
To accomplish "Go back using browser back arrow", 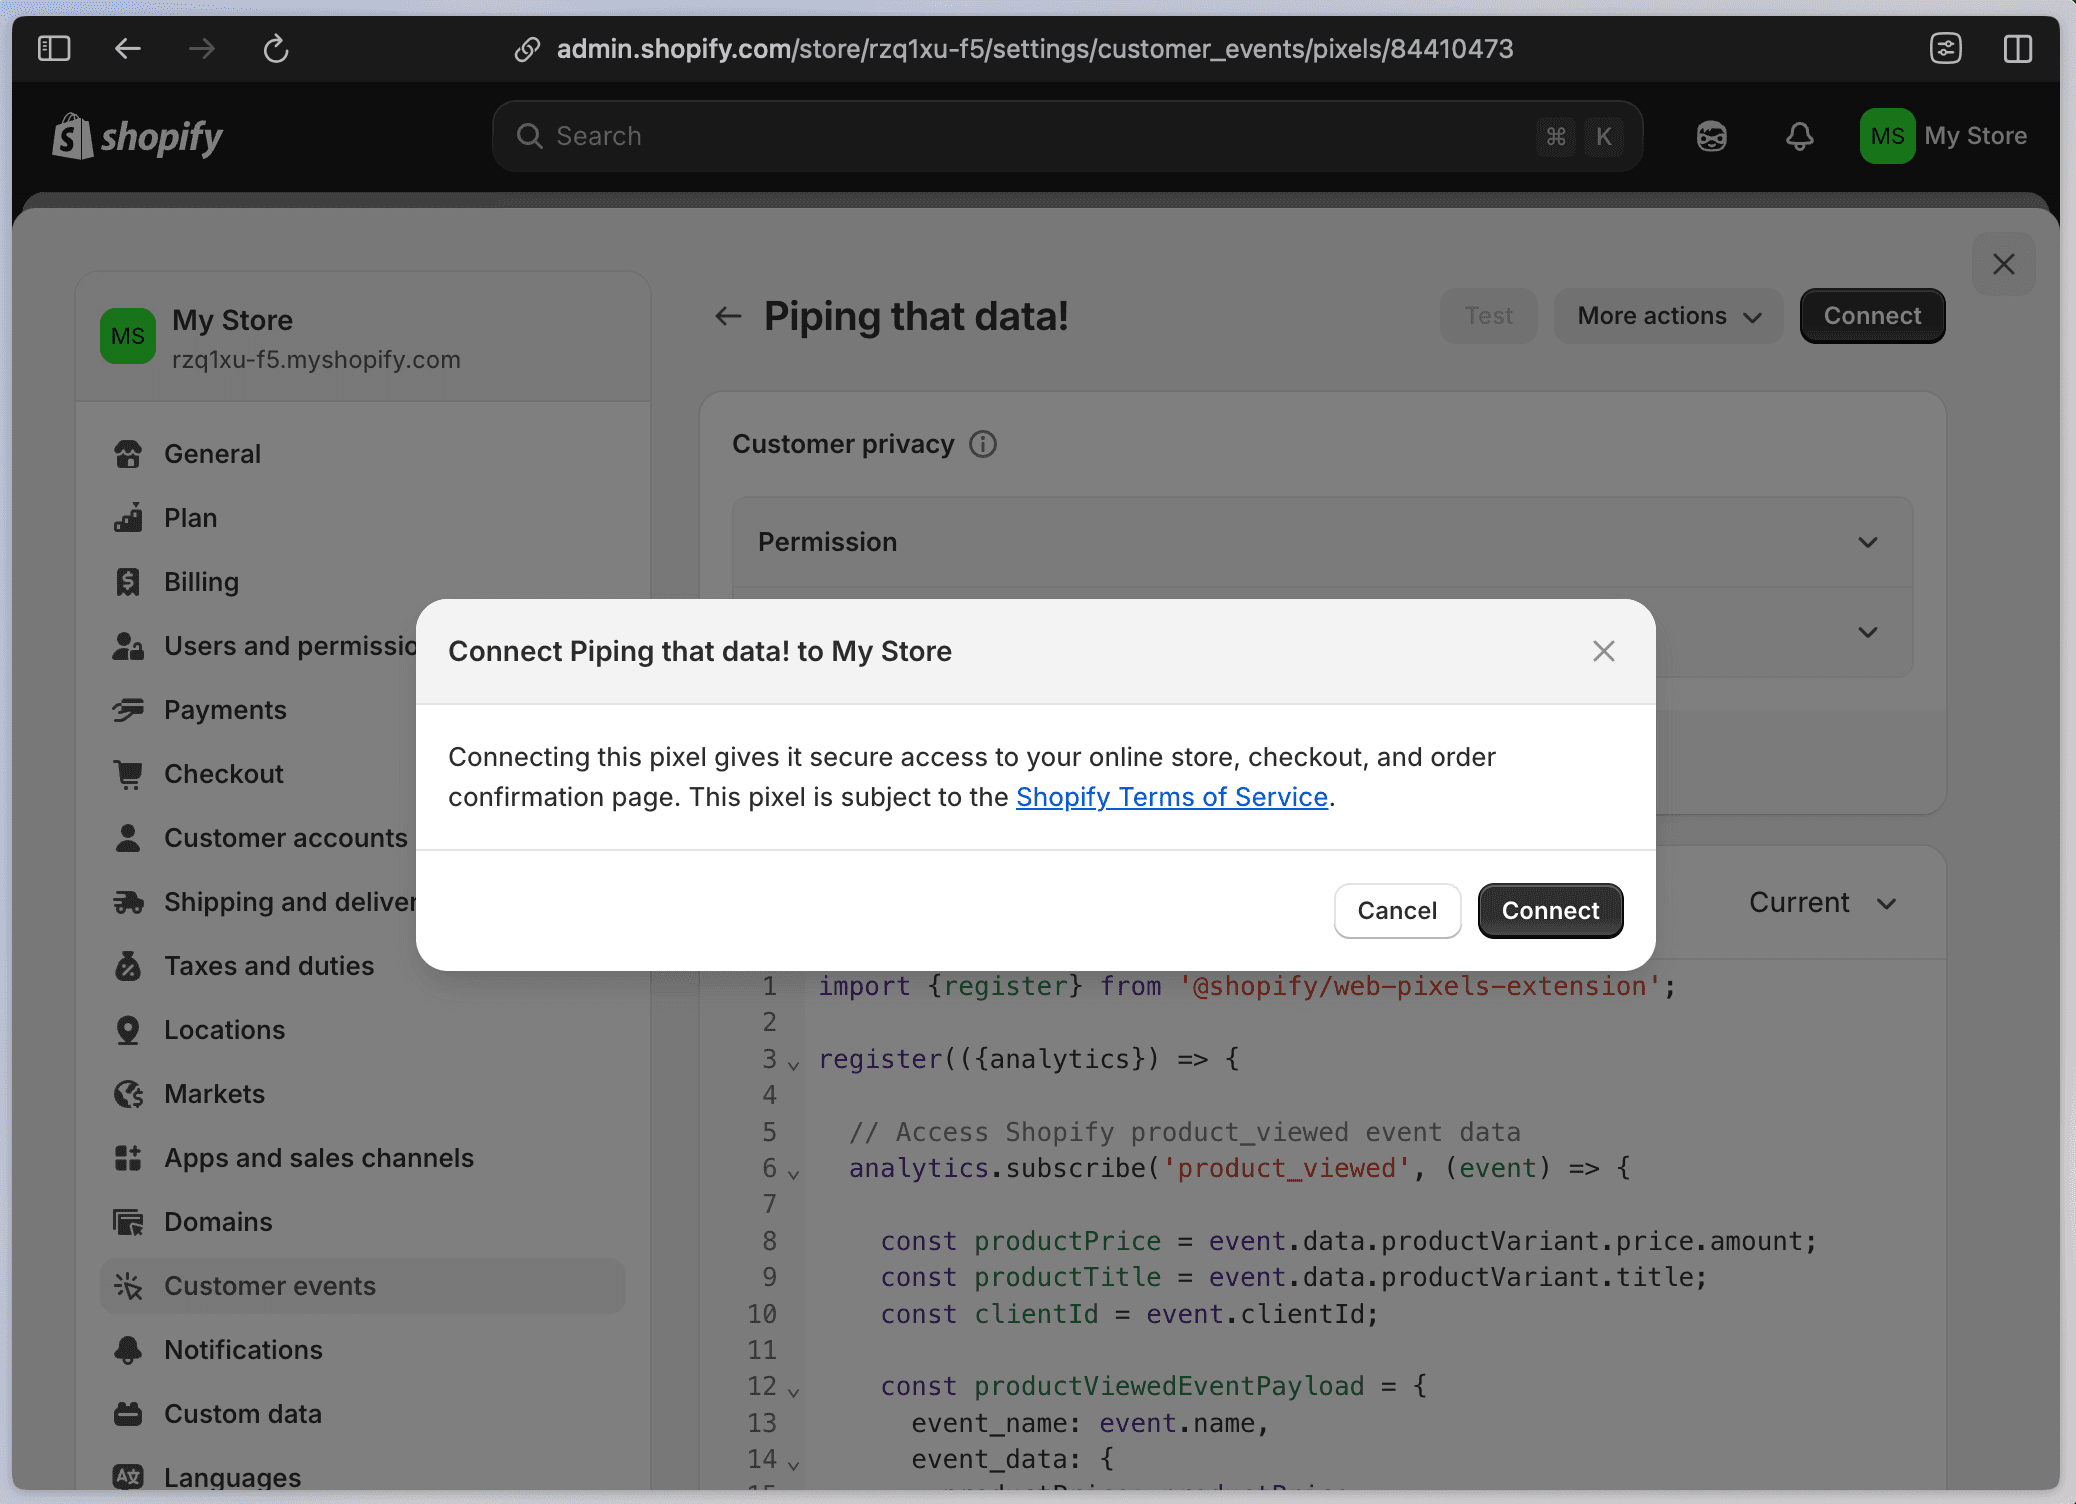I will (x=127, y=48).
